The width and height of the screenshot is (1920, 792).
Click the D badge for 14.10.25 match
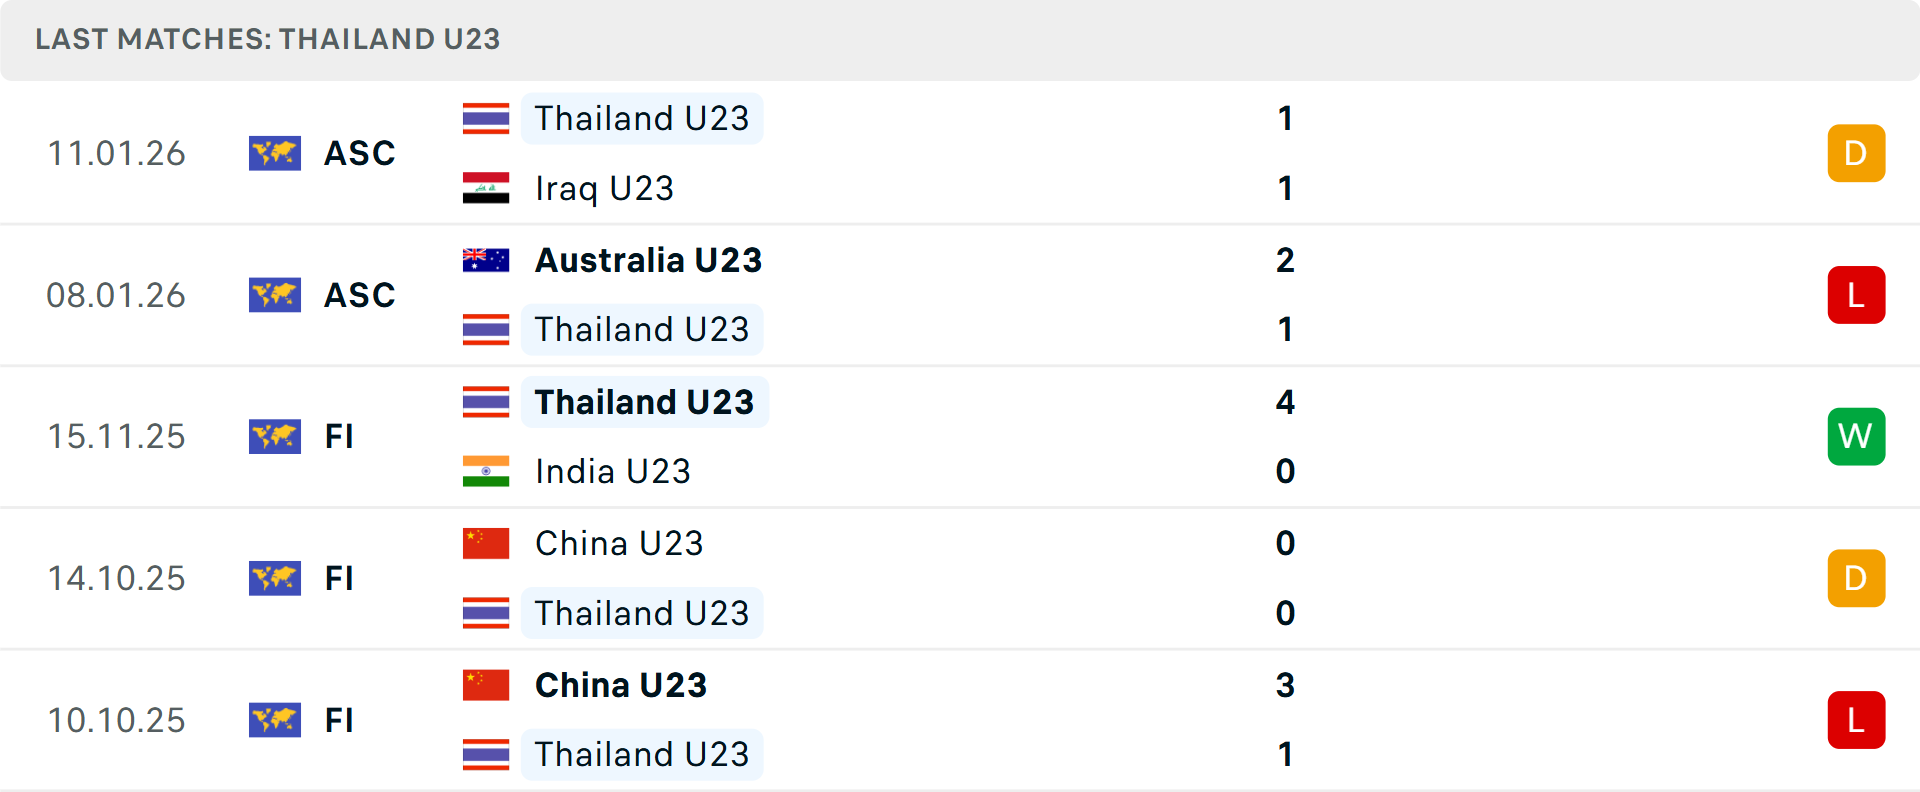1856,578
